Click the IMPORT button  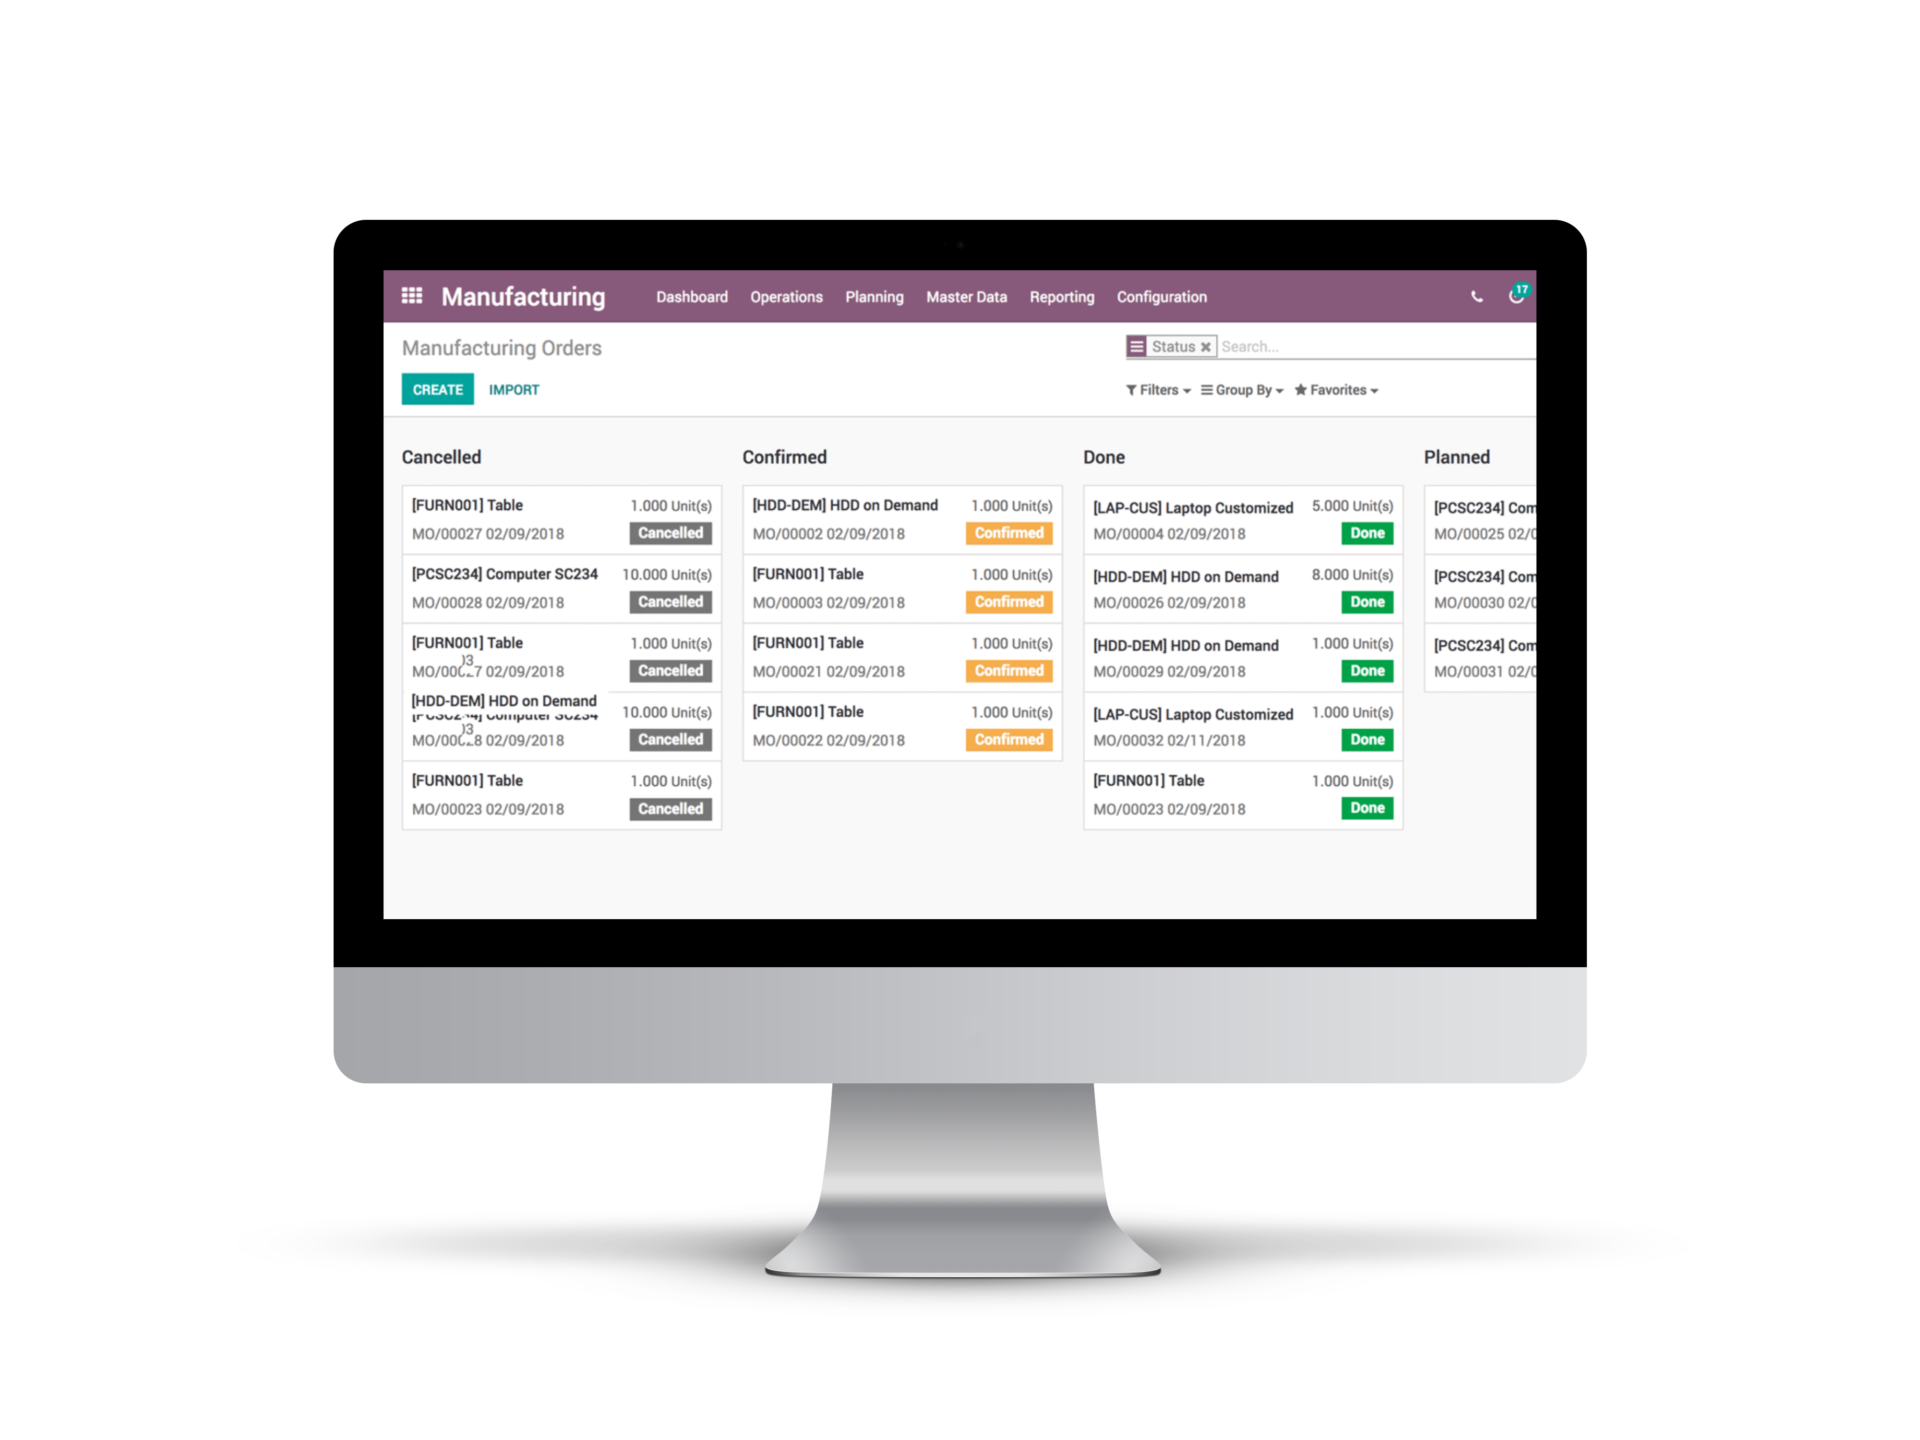click(x=514, y=390)
